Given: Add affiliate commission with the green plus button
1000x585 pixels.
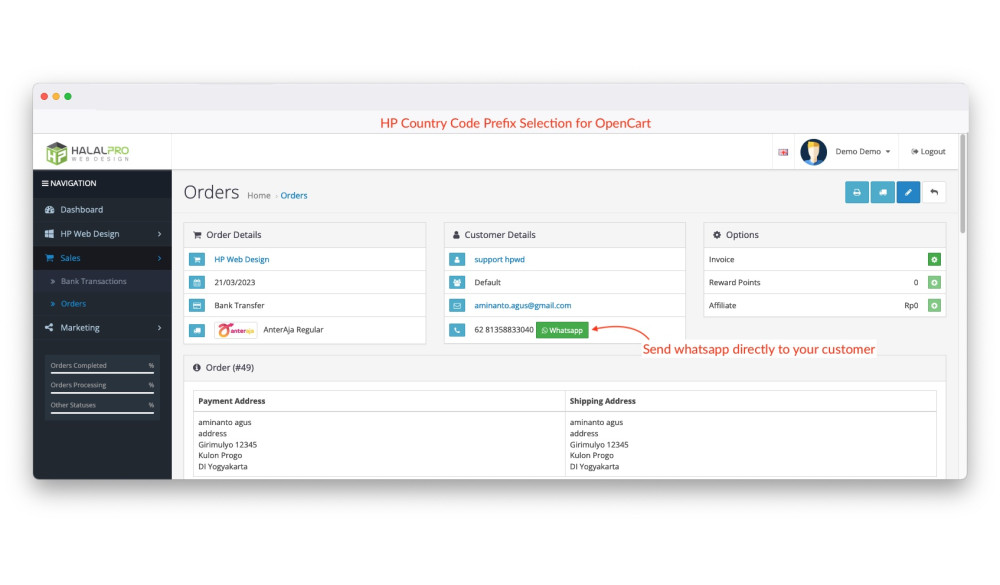Looking at the screenshot, I should [x=934, y=305].
